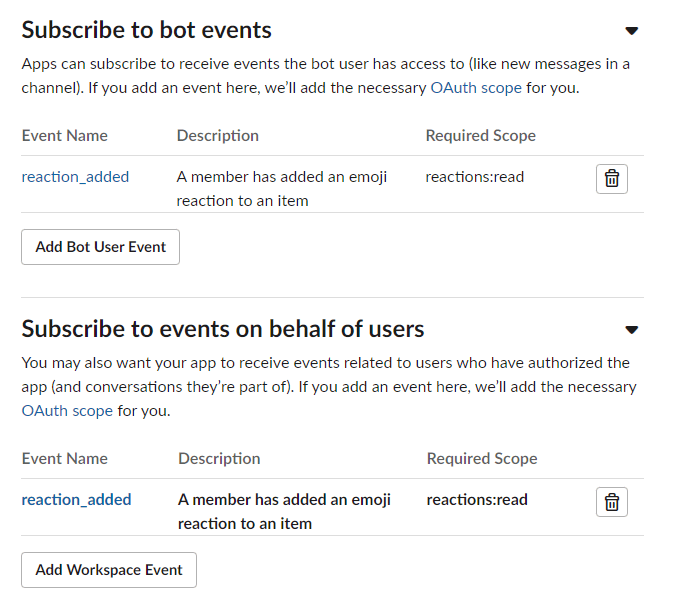Click Required Scope header in bot events table
This screenshot has height=604, width=675.
point(480,136)
